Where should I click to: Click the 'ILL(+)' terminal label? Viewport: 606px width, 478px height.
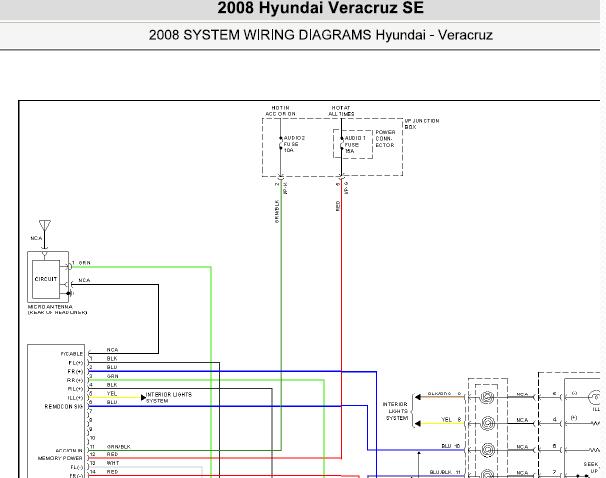(75, 398)
